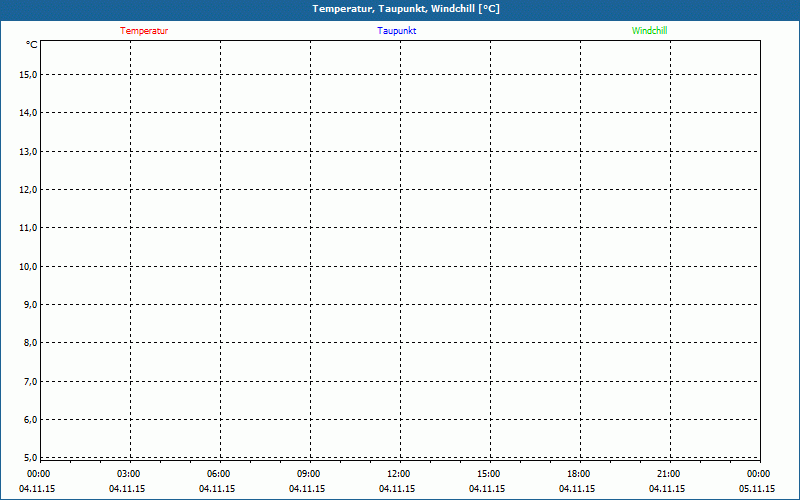
Task: Click the 6,0 y-axis value
Action: coord(30,419)
